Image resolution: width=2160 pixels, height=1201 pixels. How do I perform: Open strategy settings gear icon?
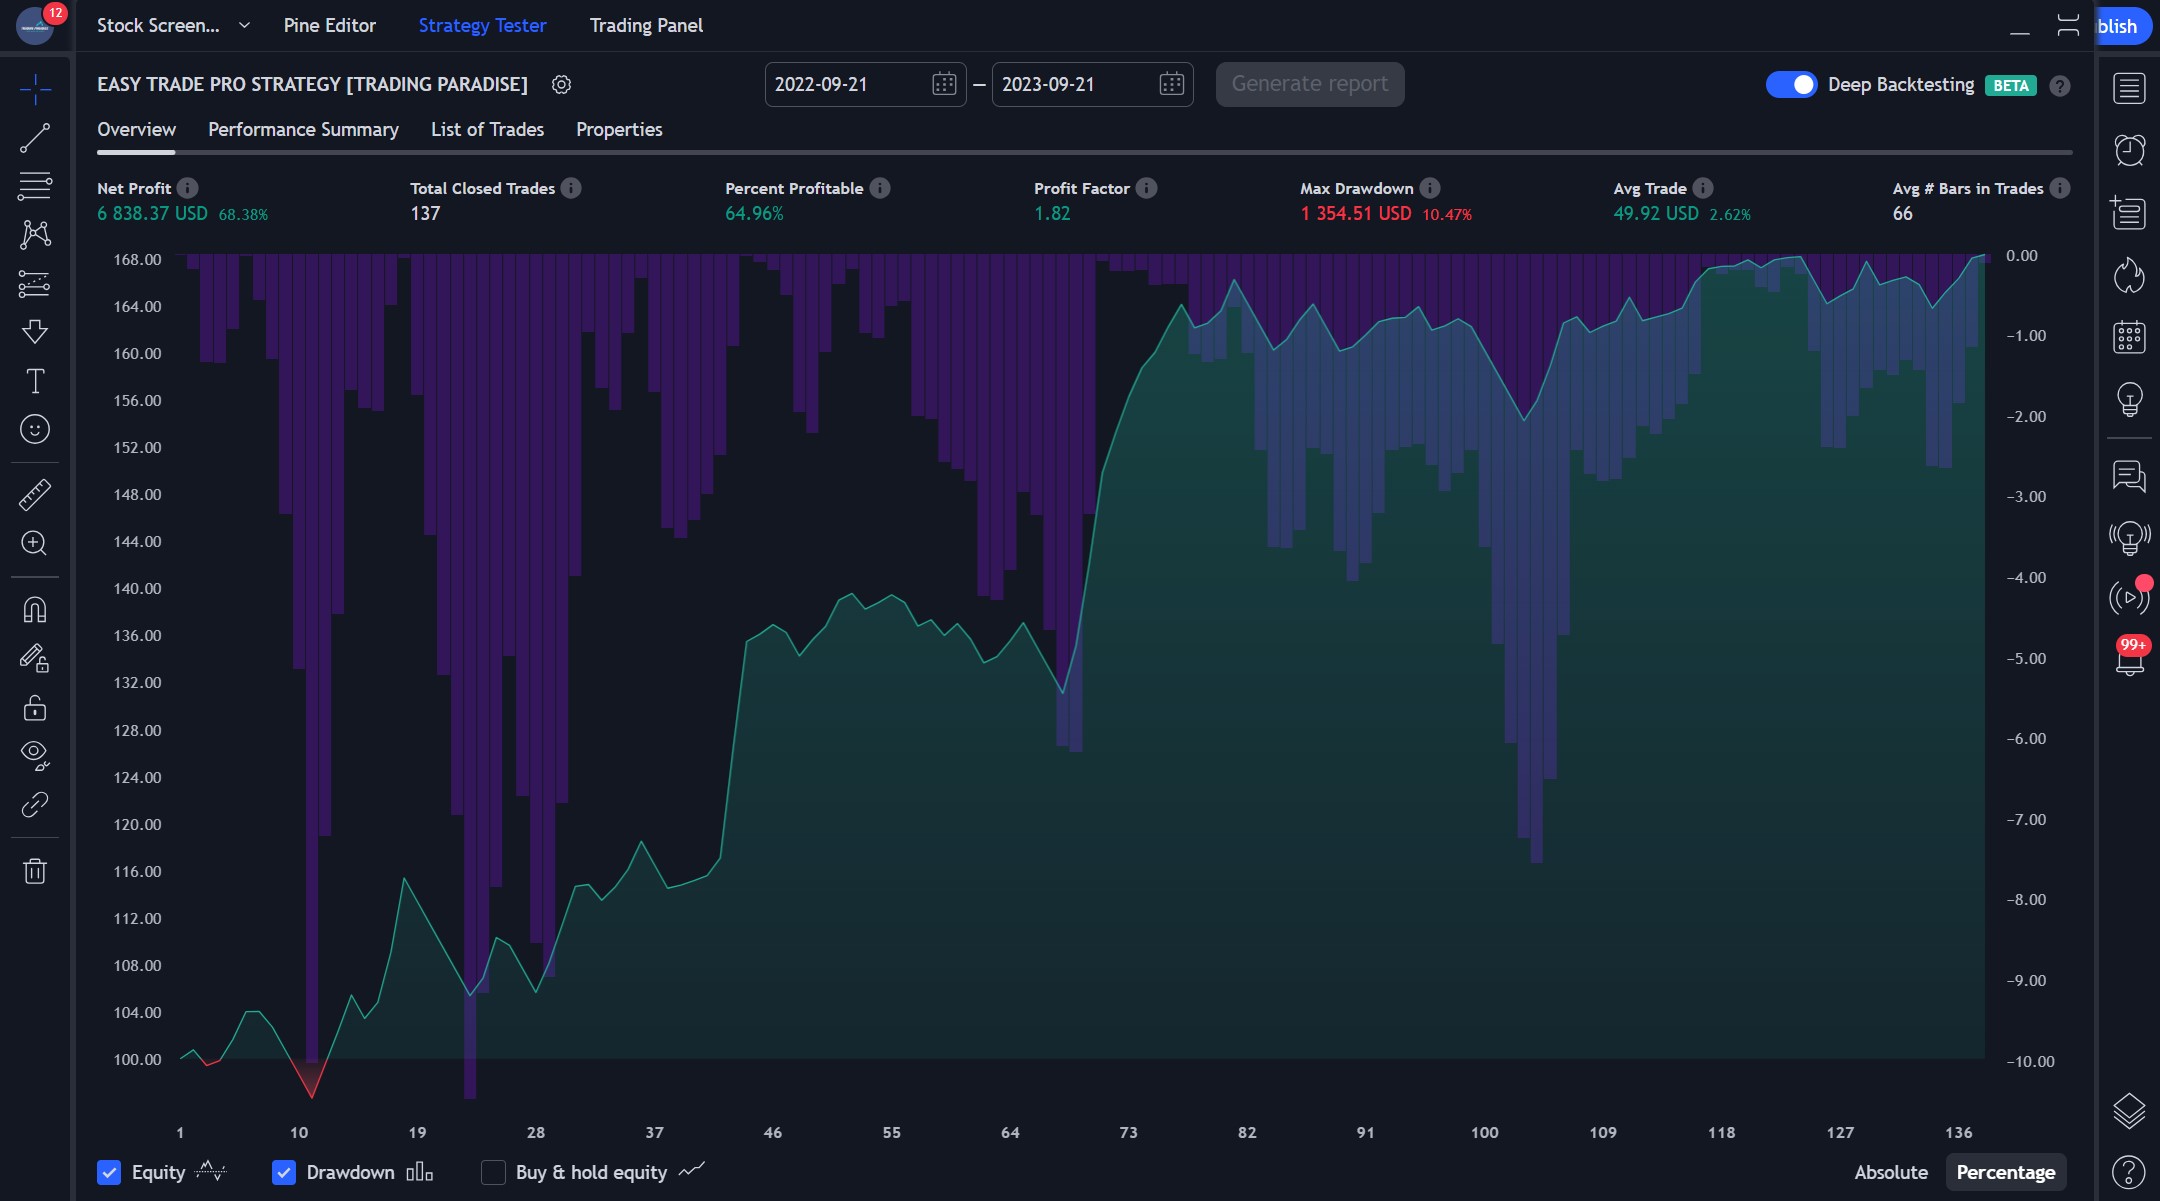(x=562, y=85)
